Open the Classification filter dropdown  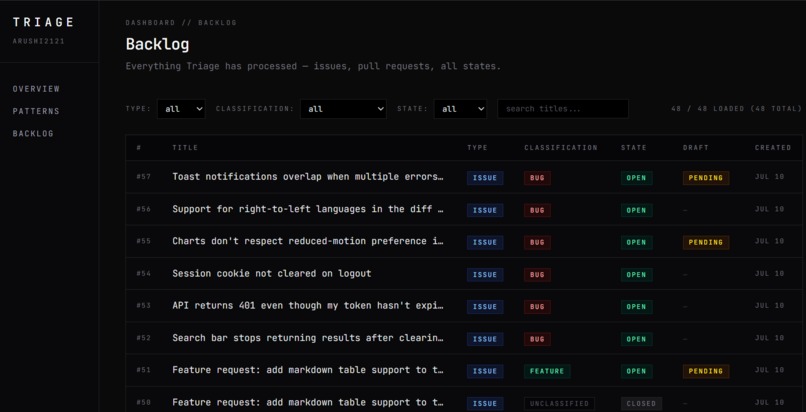(343, 109)
